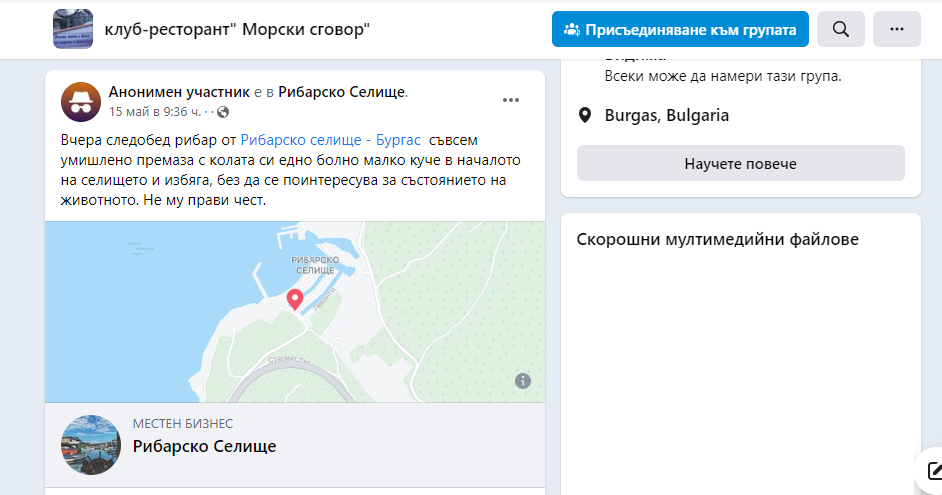
Task: Open the Рибарско Селище check-in link in post header
Action: tap(342, 92)
